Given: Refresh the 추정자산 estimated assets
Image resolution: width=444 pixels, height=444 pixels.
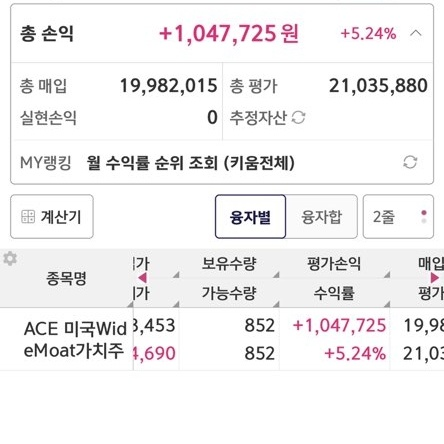Looking at the screenshot, I should pyautogui.click(x=298, y=117).
